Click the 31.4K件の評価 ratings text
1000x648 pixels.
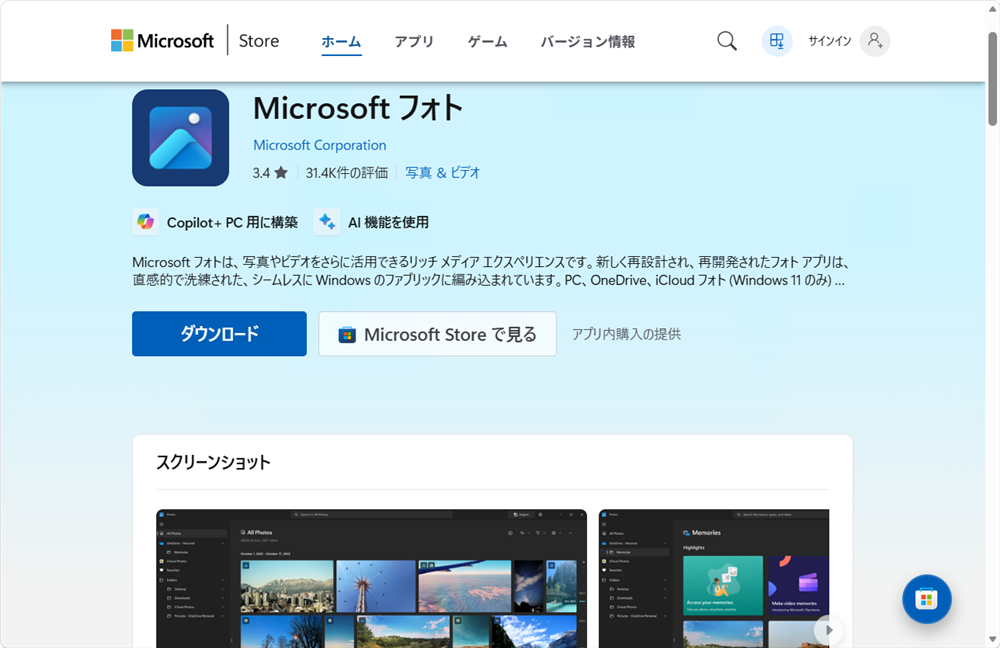click(x=346, y=173)
